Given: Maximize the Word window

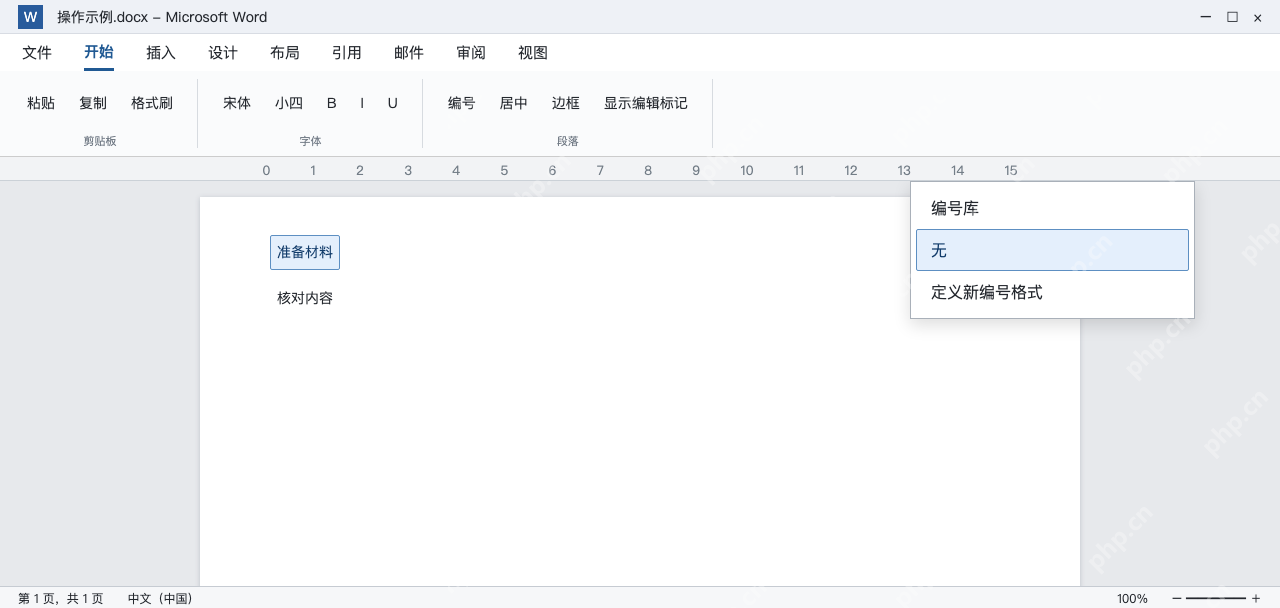Looking at the screenshot, I should 1232,17.
